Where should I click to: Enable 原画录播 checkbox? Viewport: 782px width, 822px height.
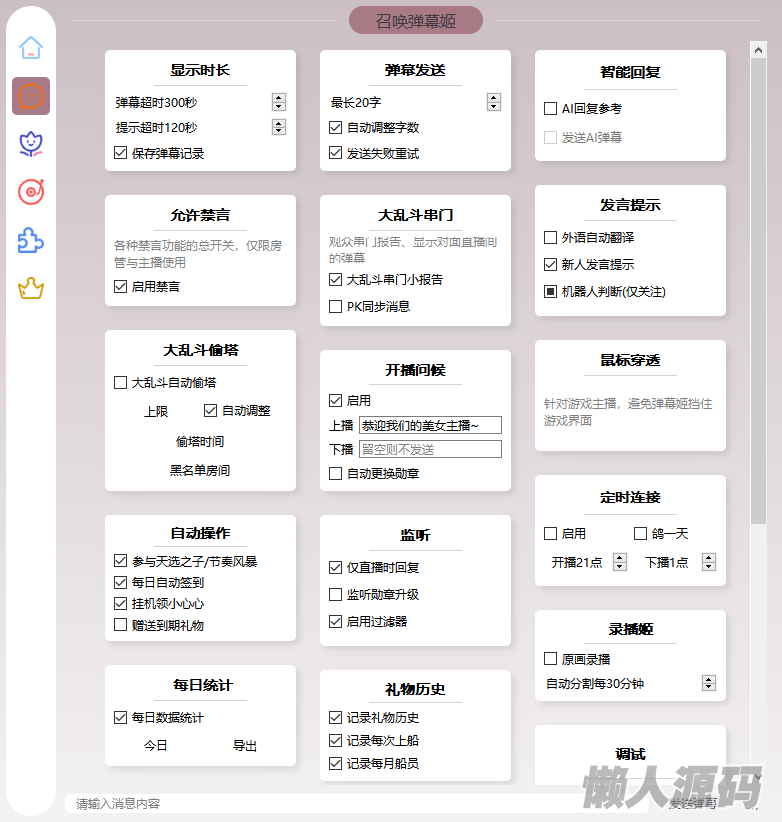pos(550,658)
